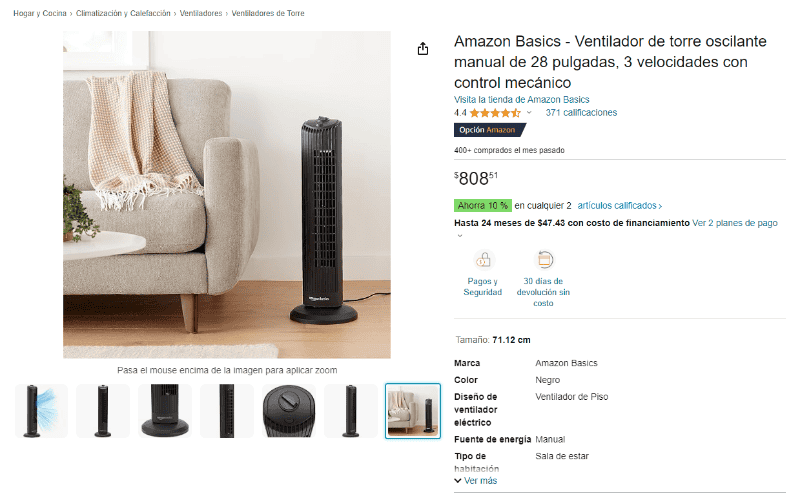800x498 pixels.
Task: Visit the Amazon Basics store link
Action: point(521,99)
